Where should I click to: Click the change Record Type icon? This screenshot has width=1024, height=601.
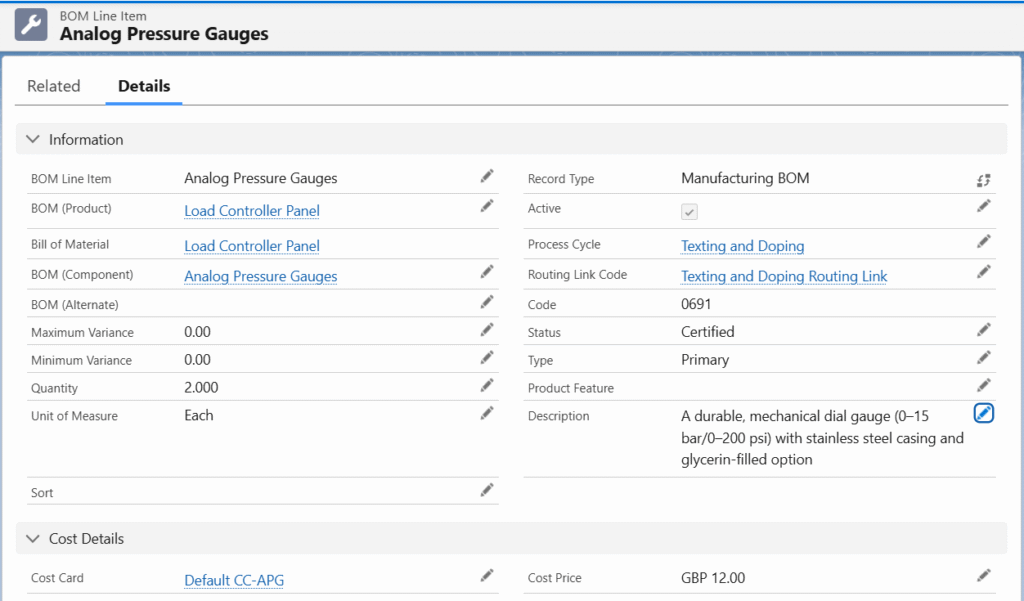tap(983, 180)
